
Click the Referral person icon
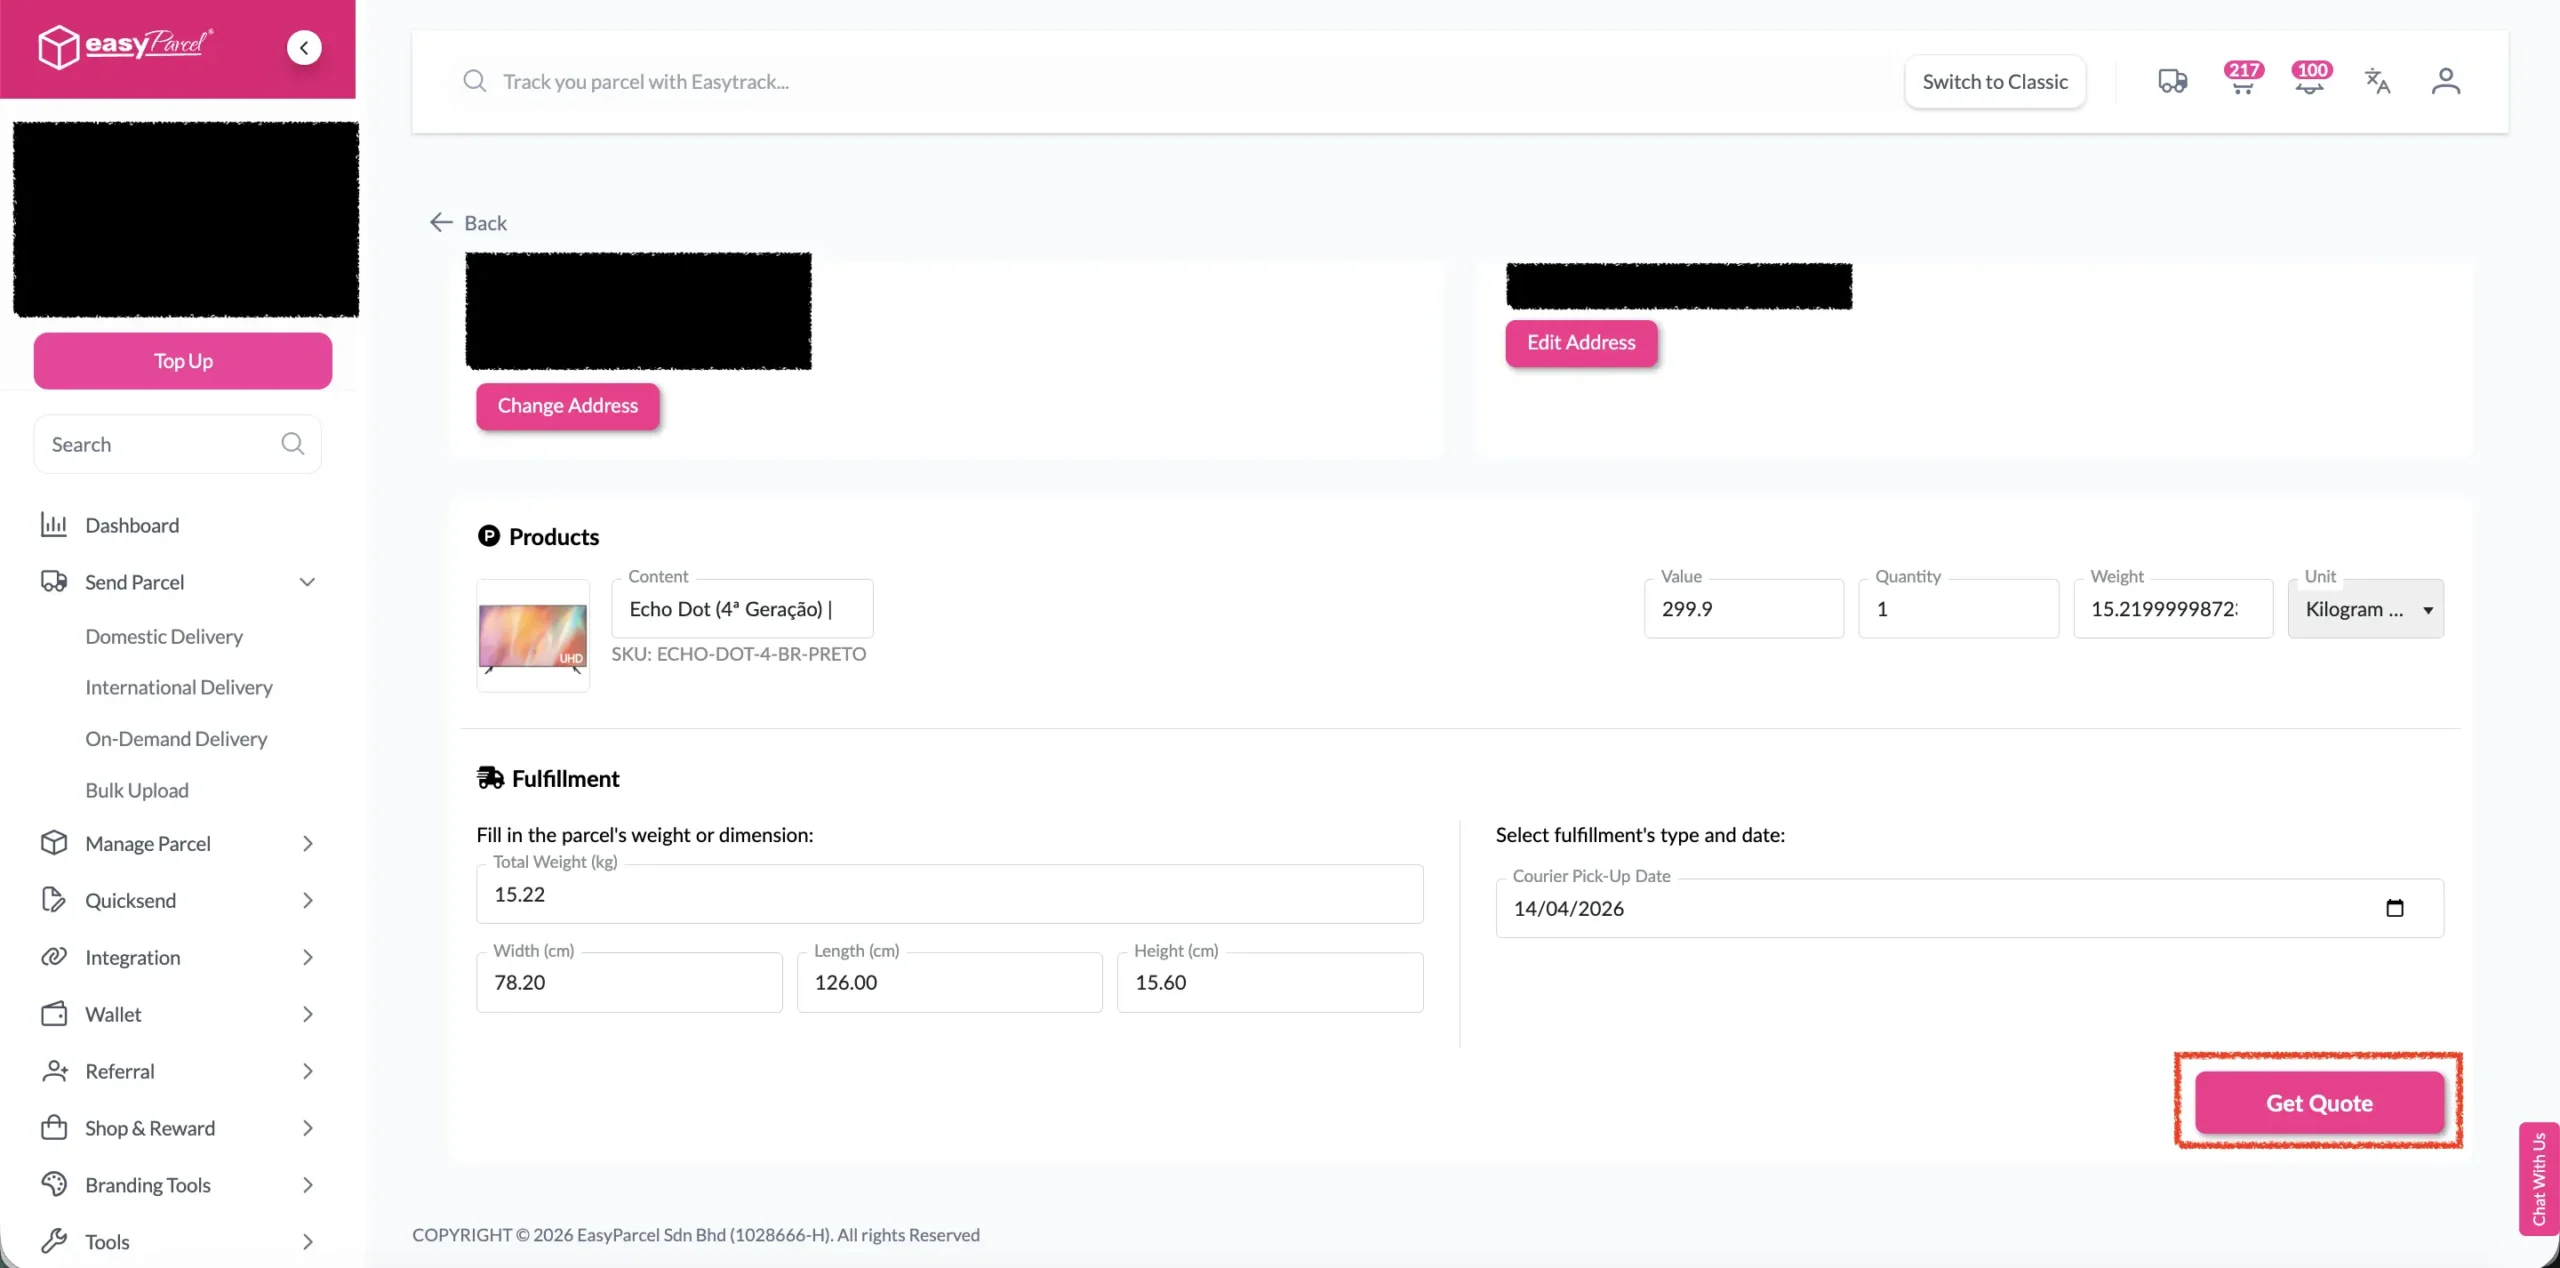tap(54, 1071)
